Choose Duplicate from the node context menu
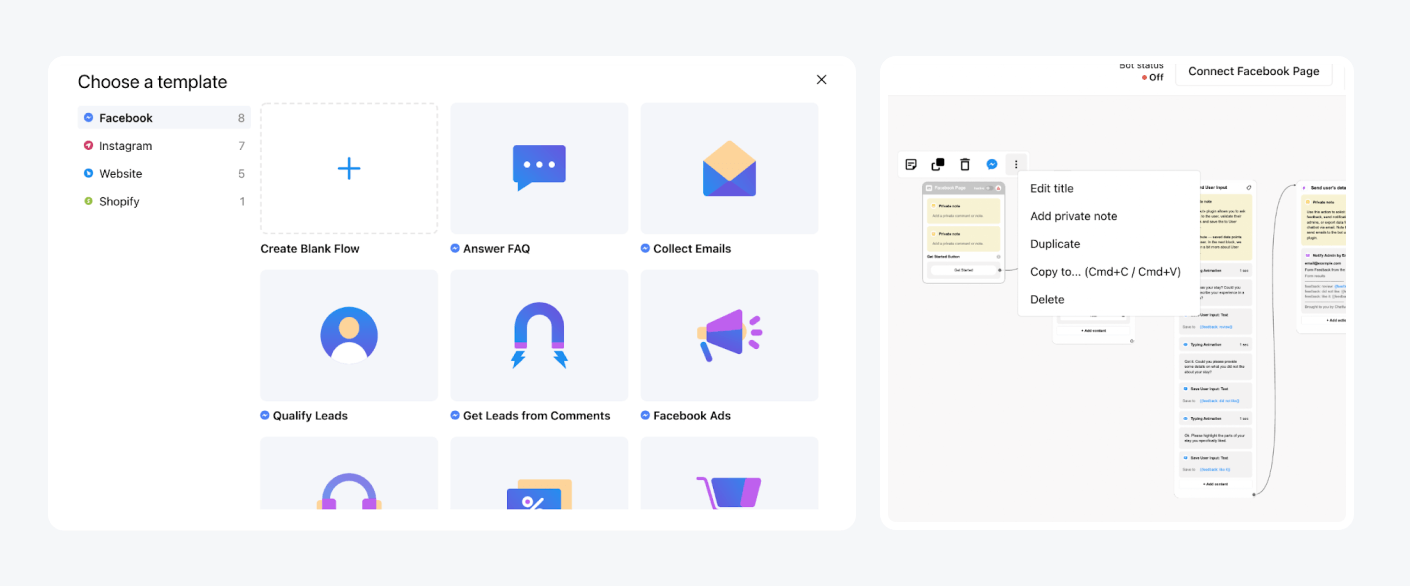 coord(1054,243)
